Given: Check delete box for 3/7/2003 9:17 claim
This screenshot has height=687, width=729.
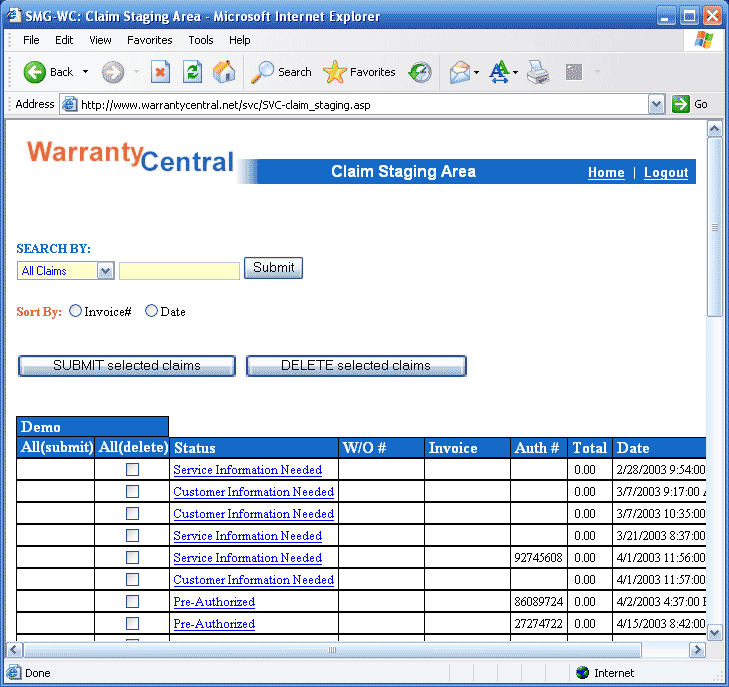Looking at the screenshot, I should [133, 491].
